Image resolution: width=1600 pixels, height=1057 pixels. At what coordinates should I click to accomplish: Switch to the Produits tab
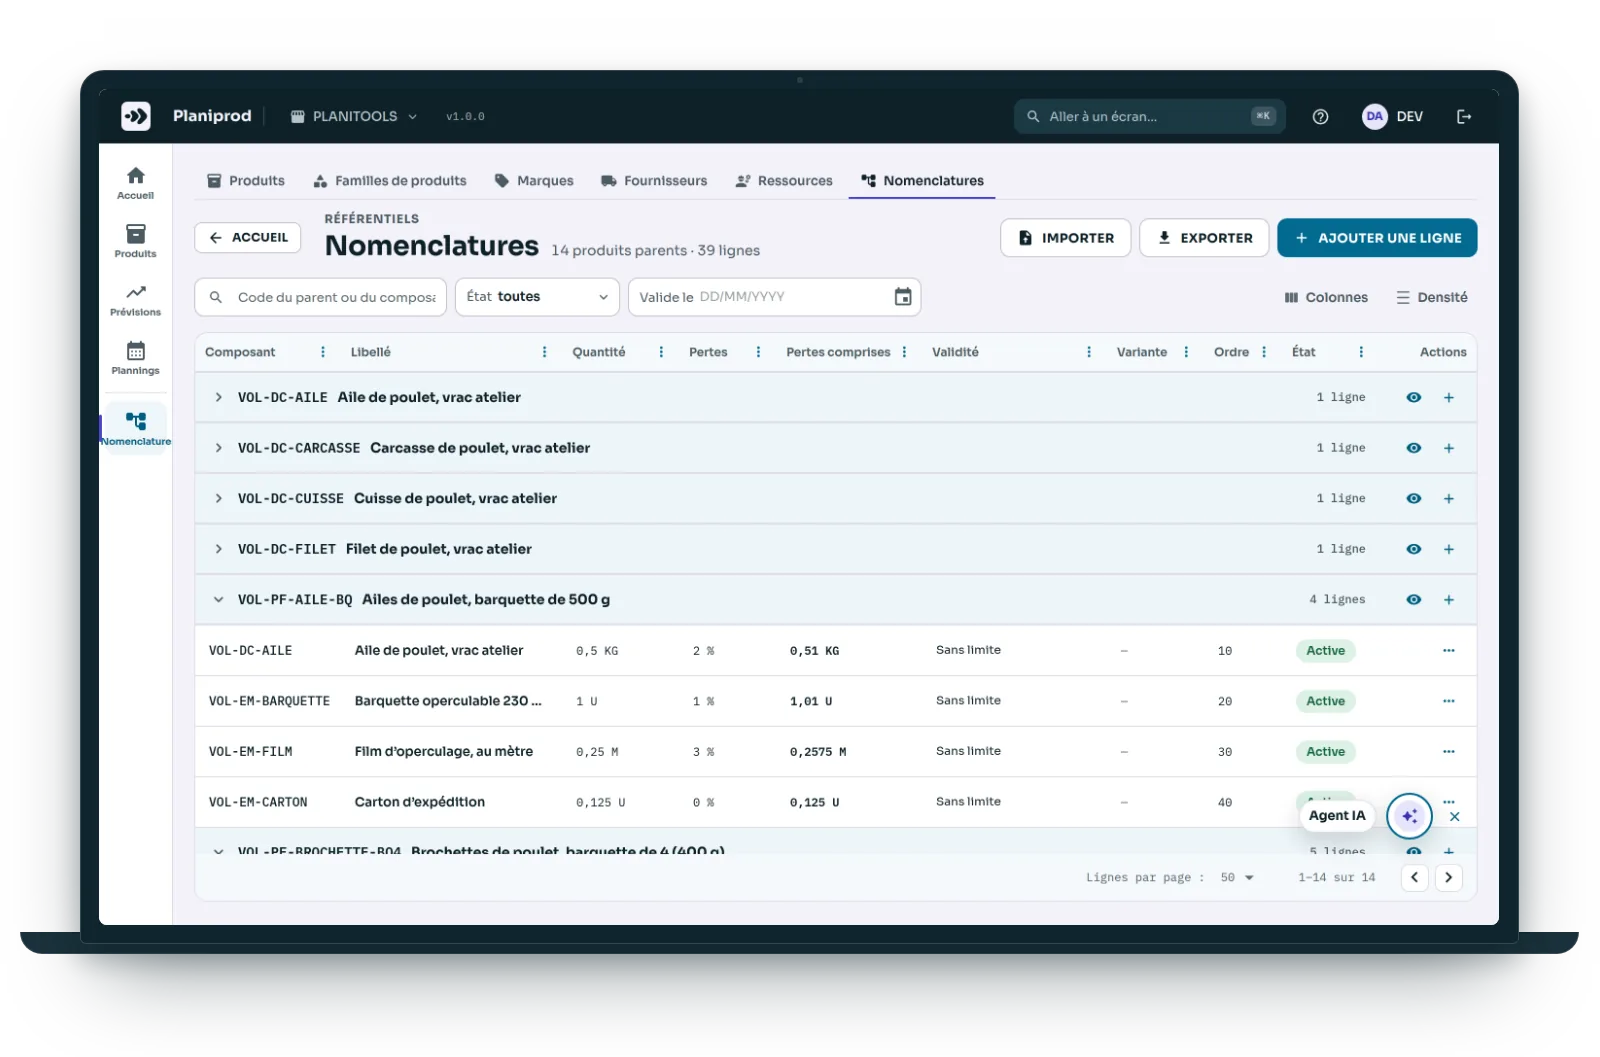pyautogui.click(x=246, y=181)
